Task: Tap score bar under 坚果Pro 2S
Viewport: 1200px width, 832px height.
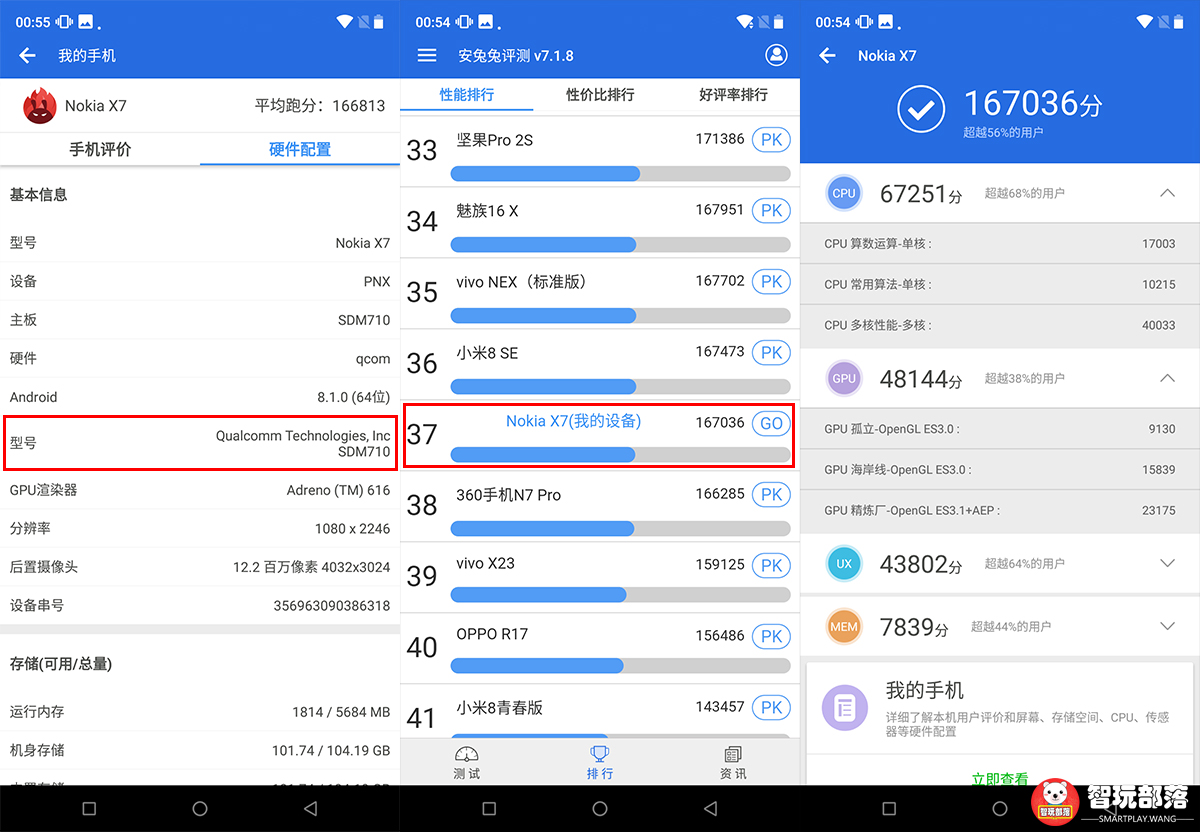Action: click(620, 174)
